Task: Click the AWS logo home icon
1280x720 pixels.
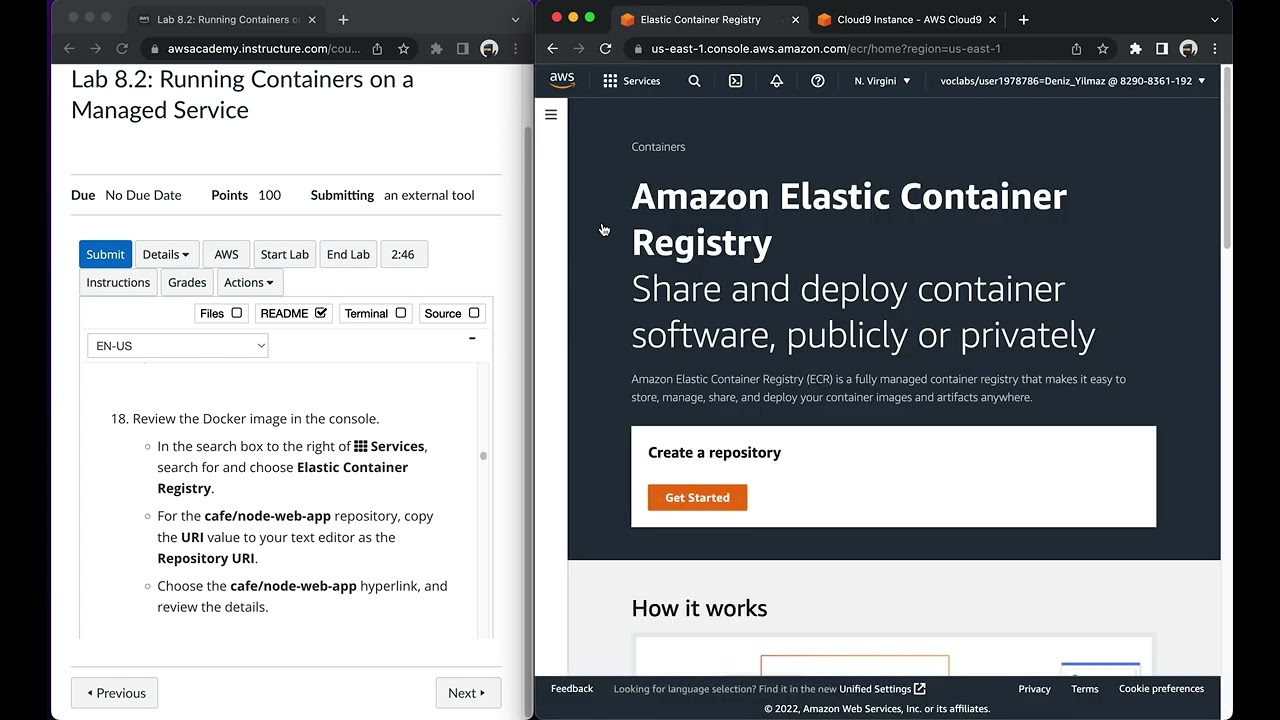Action: (x=562, y=80)
